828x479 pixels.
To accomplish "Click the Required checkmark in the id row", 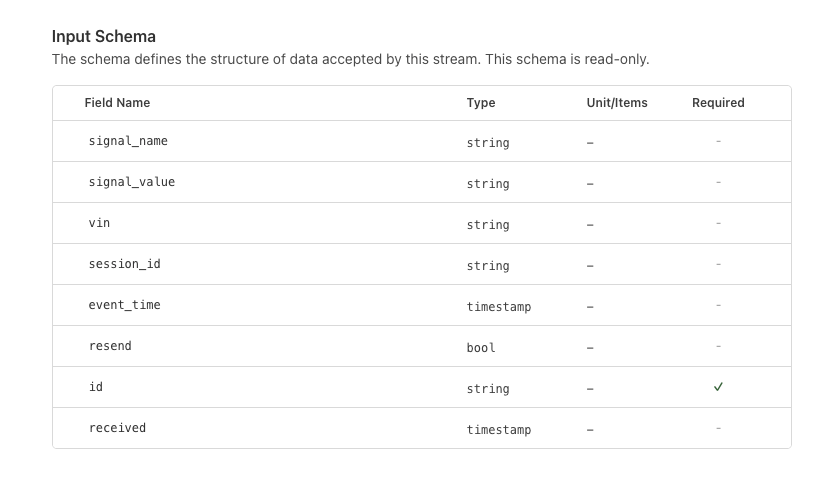I will click(718, 387).
